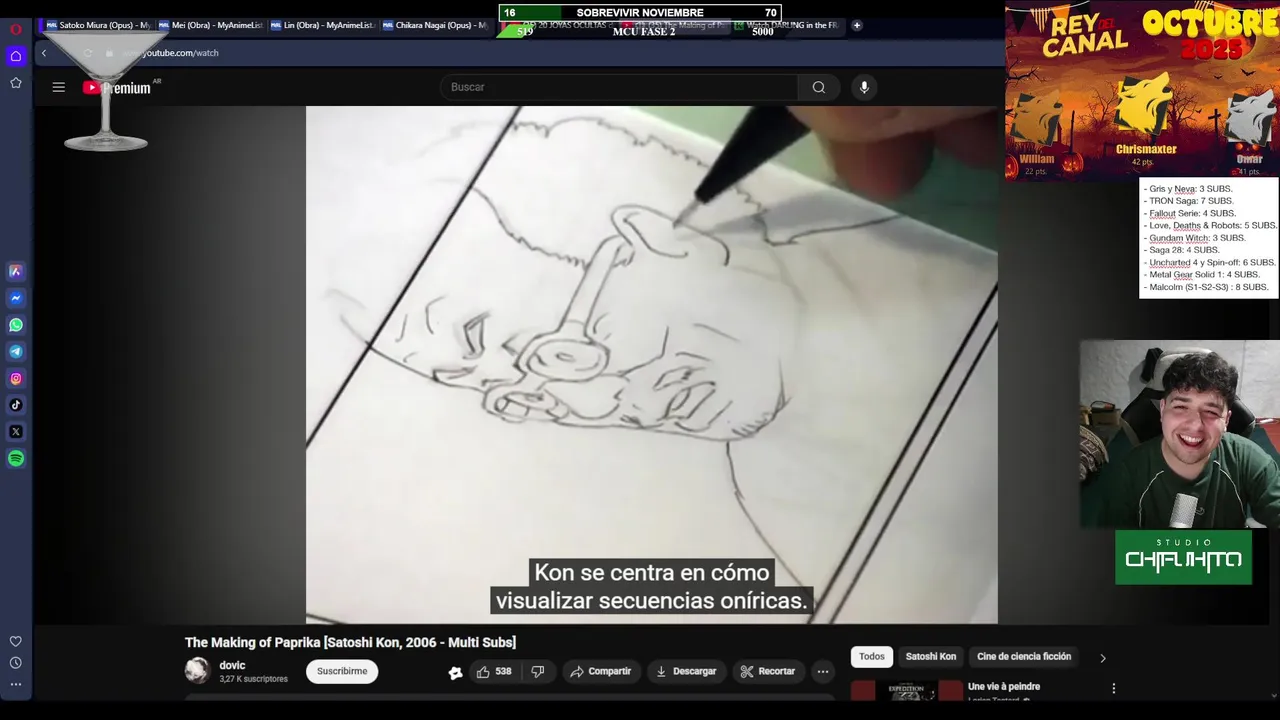Open a new browser tab plus button
Image resolution: width=1280 pixels, height=720 pixels.
click(x=857, y=25)
